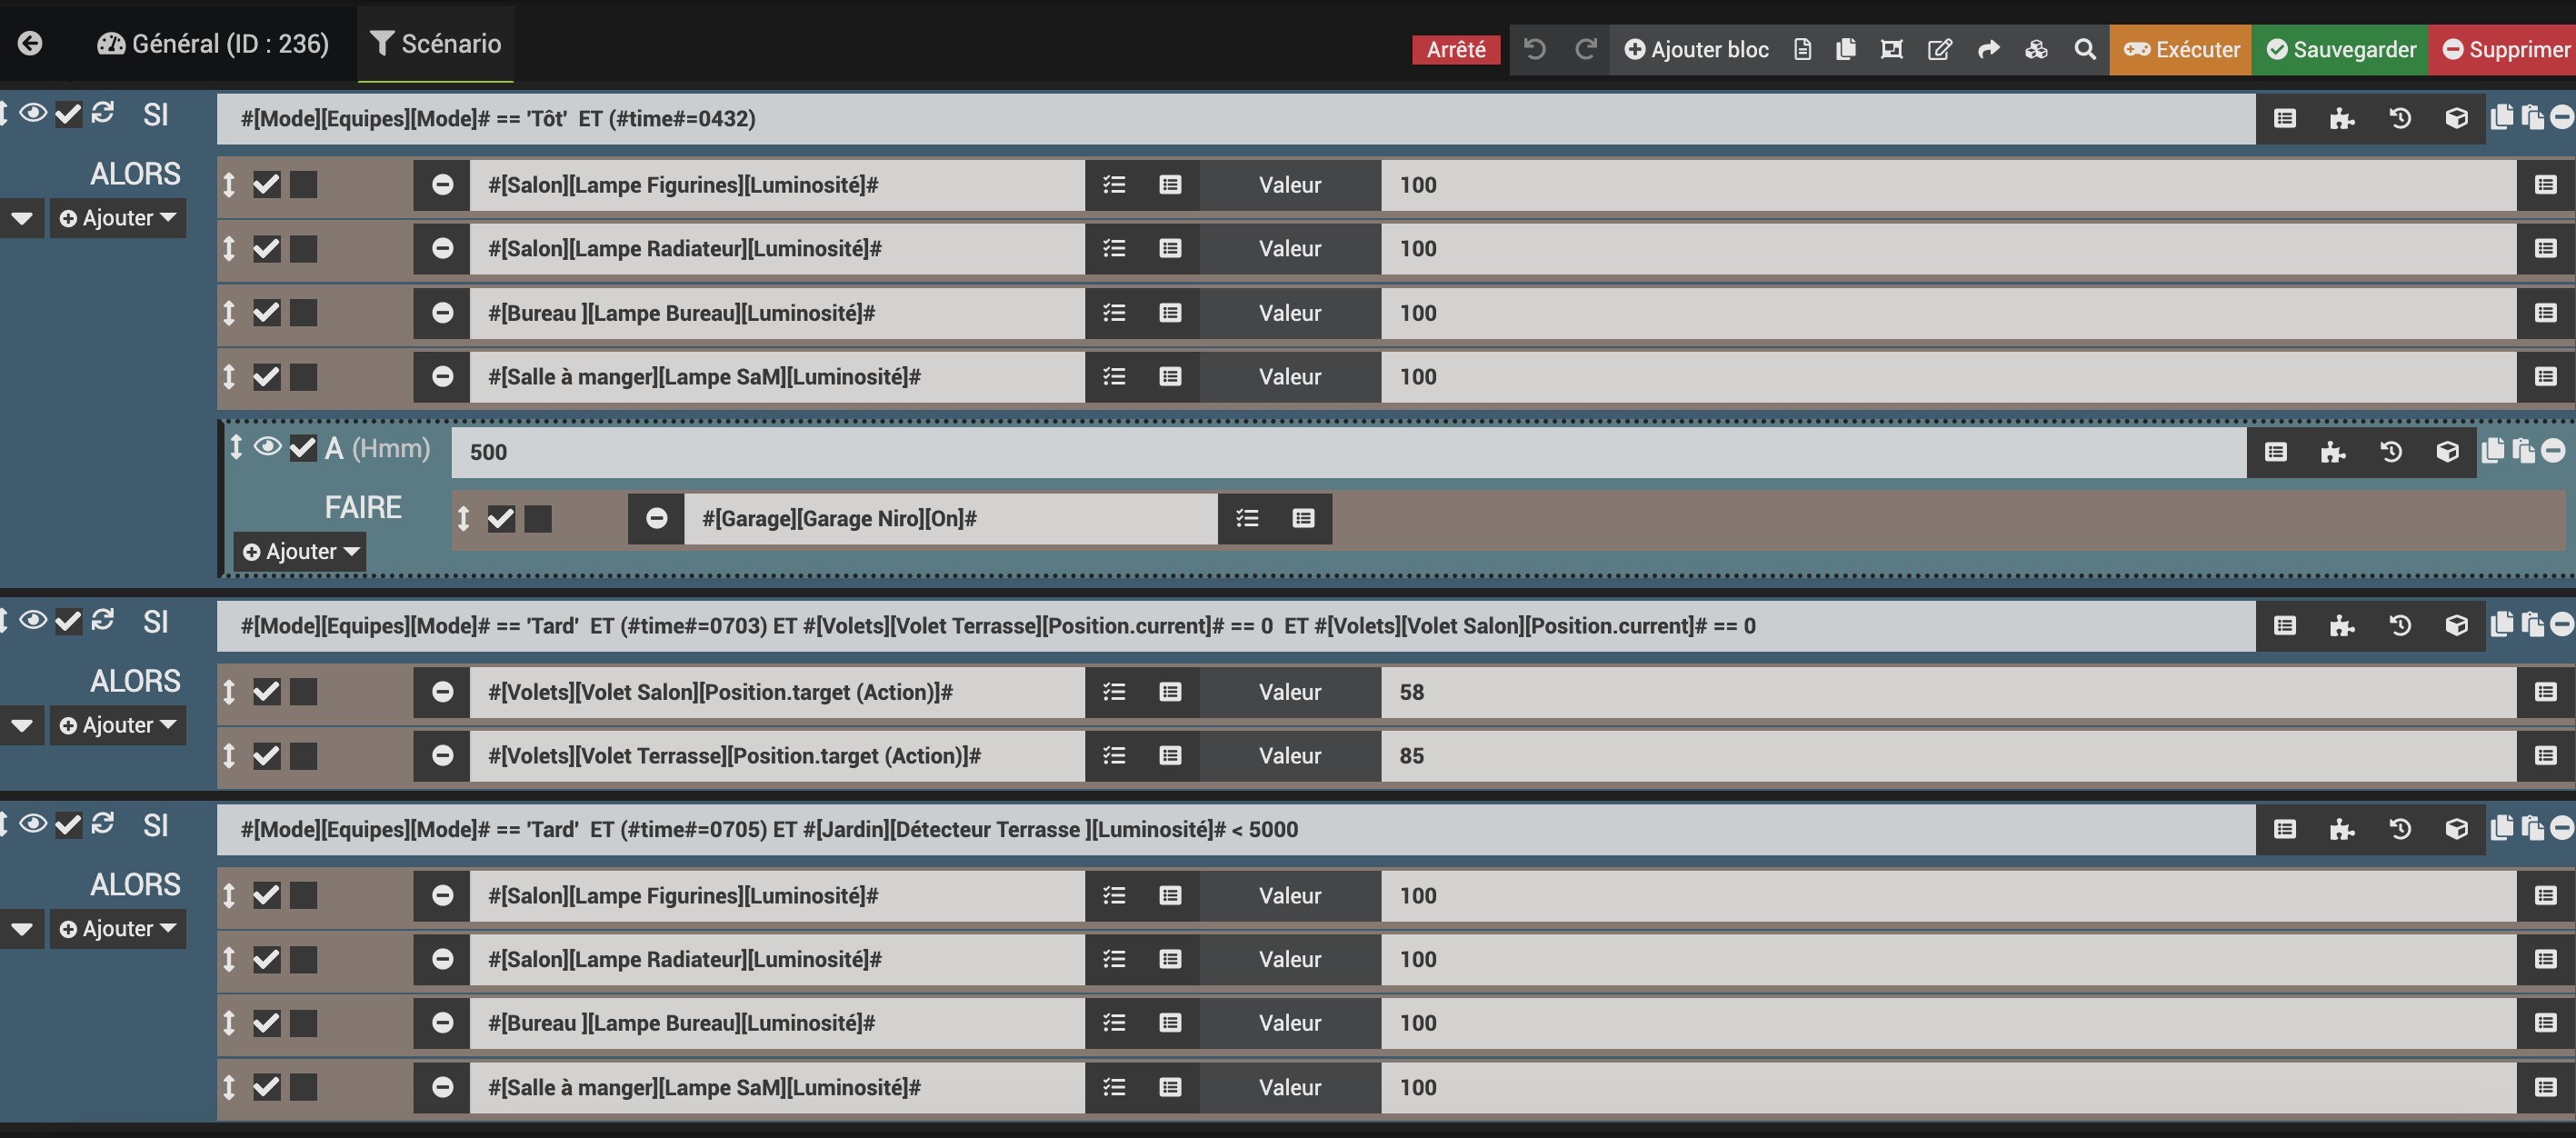Open equipment puzzle picker for 'Tôt' condition
Screen dimensions: 2576x1138
click(2342, 119)
